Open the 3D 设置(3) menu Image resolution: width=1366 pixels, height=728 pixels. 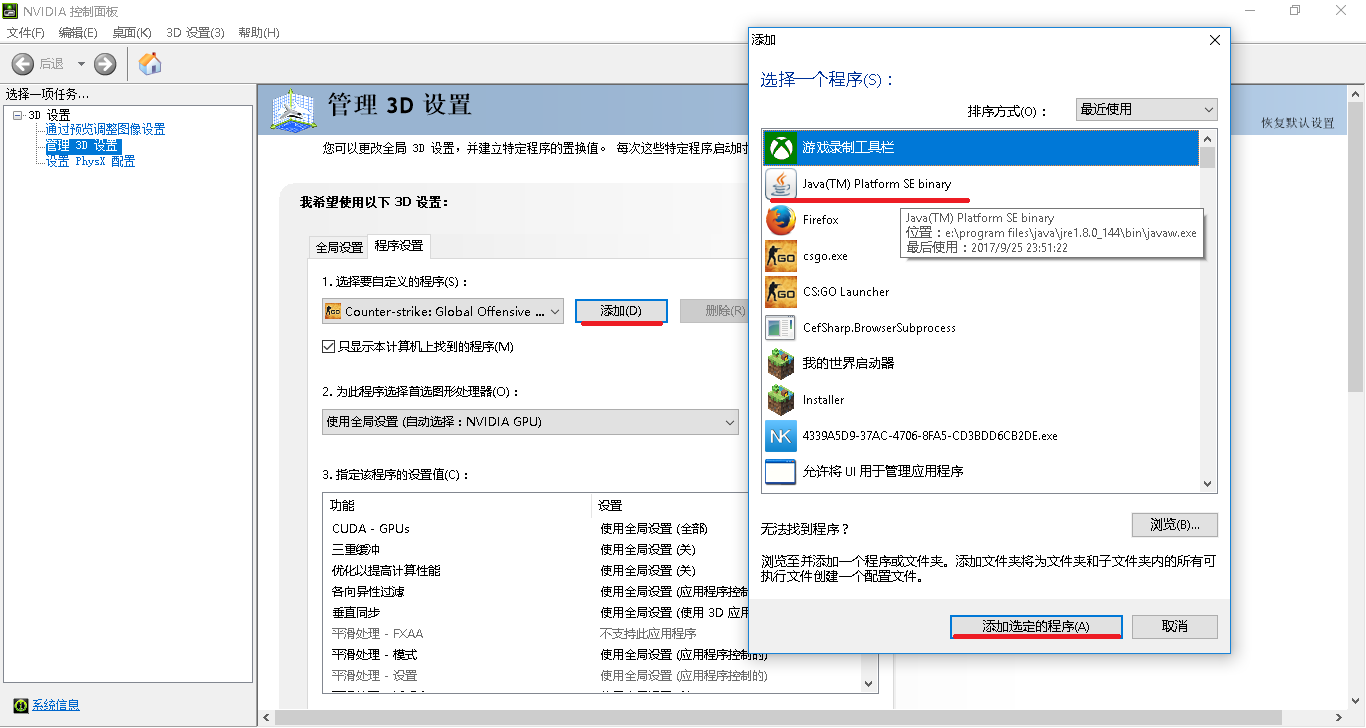(x=195, y=33)
